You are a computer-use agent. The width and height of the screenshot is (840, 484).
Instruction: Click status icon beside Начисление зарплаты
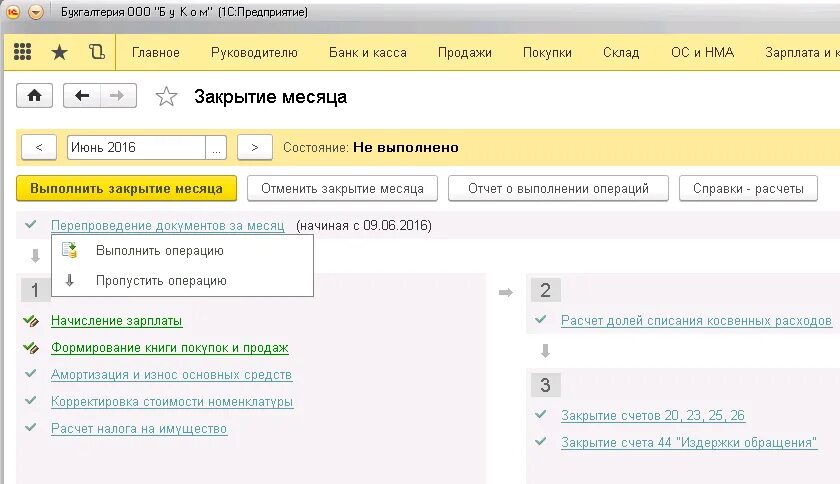[31, 321]
